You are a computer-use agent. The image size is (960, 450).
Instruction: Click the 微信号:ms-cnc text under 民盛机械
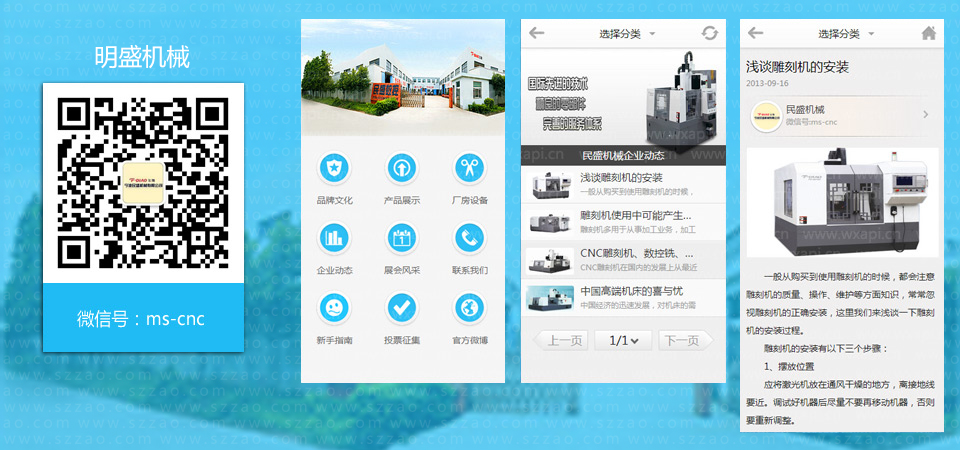point(811,122)
